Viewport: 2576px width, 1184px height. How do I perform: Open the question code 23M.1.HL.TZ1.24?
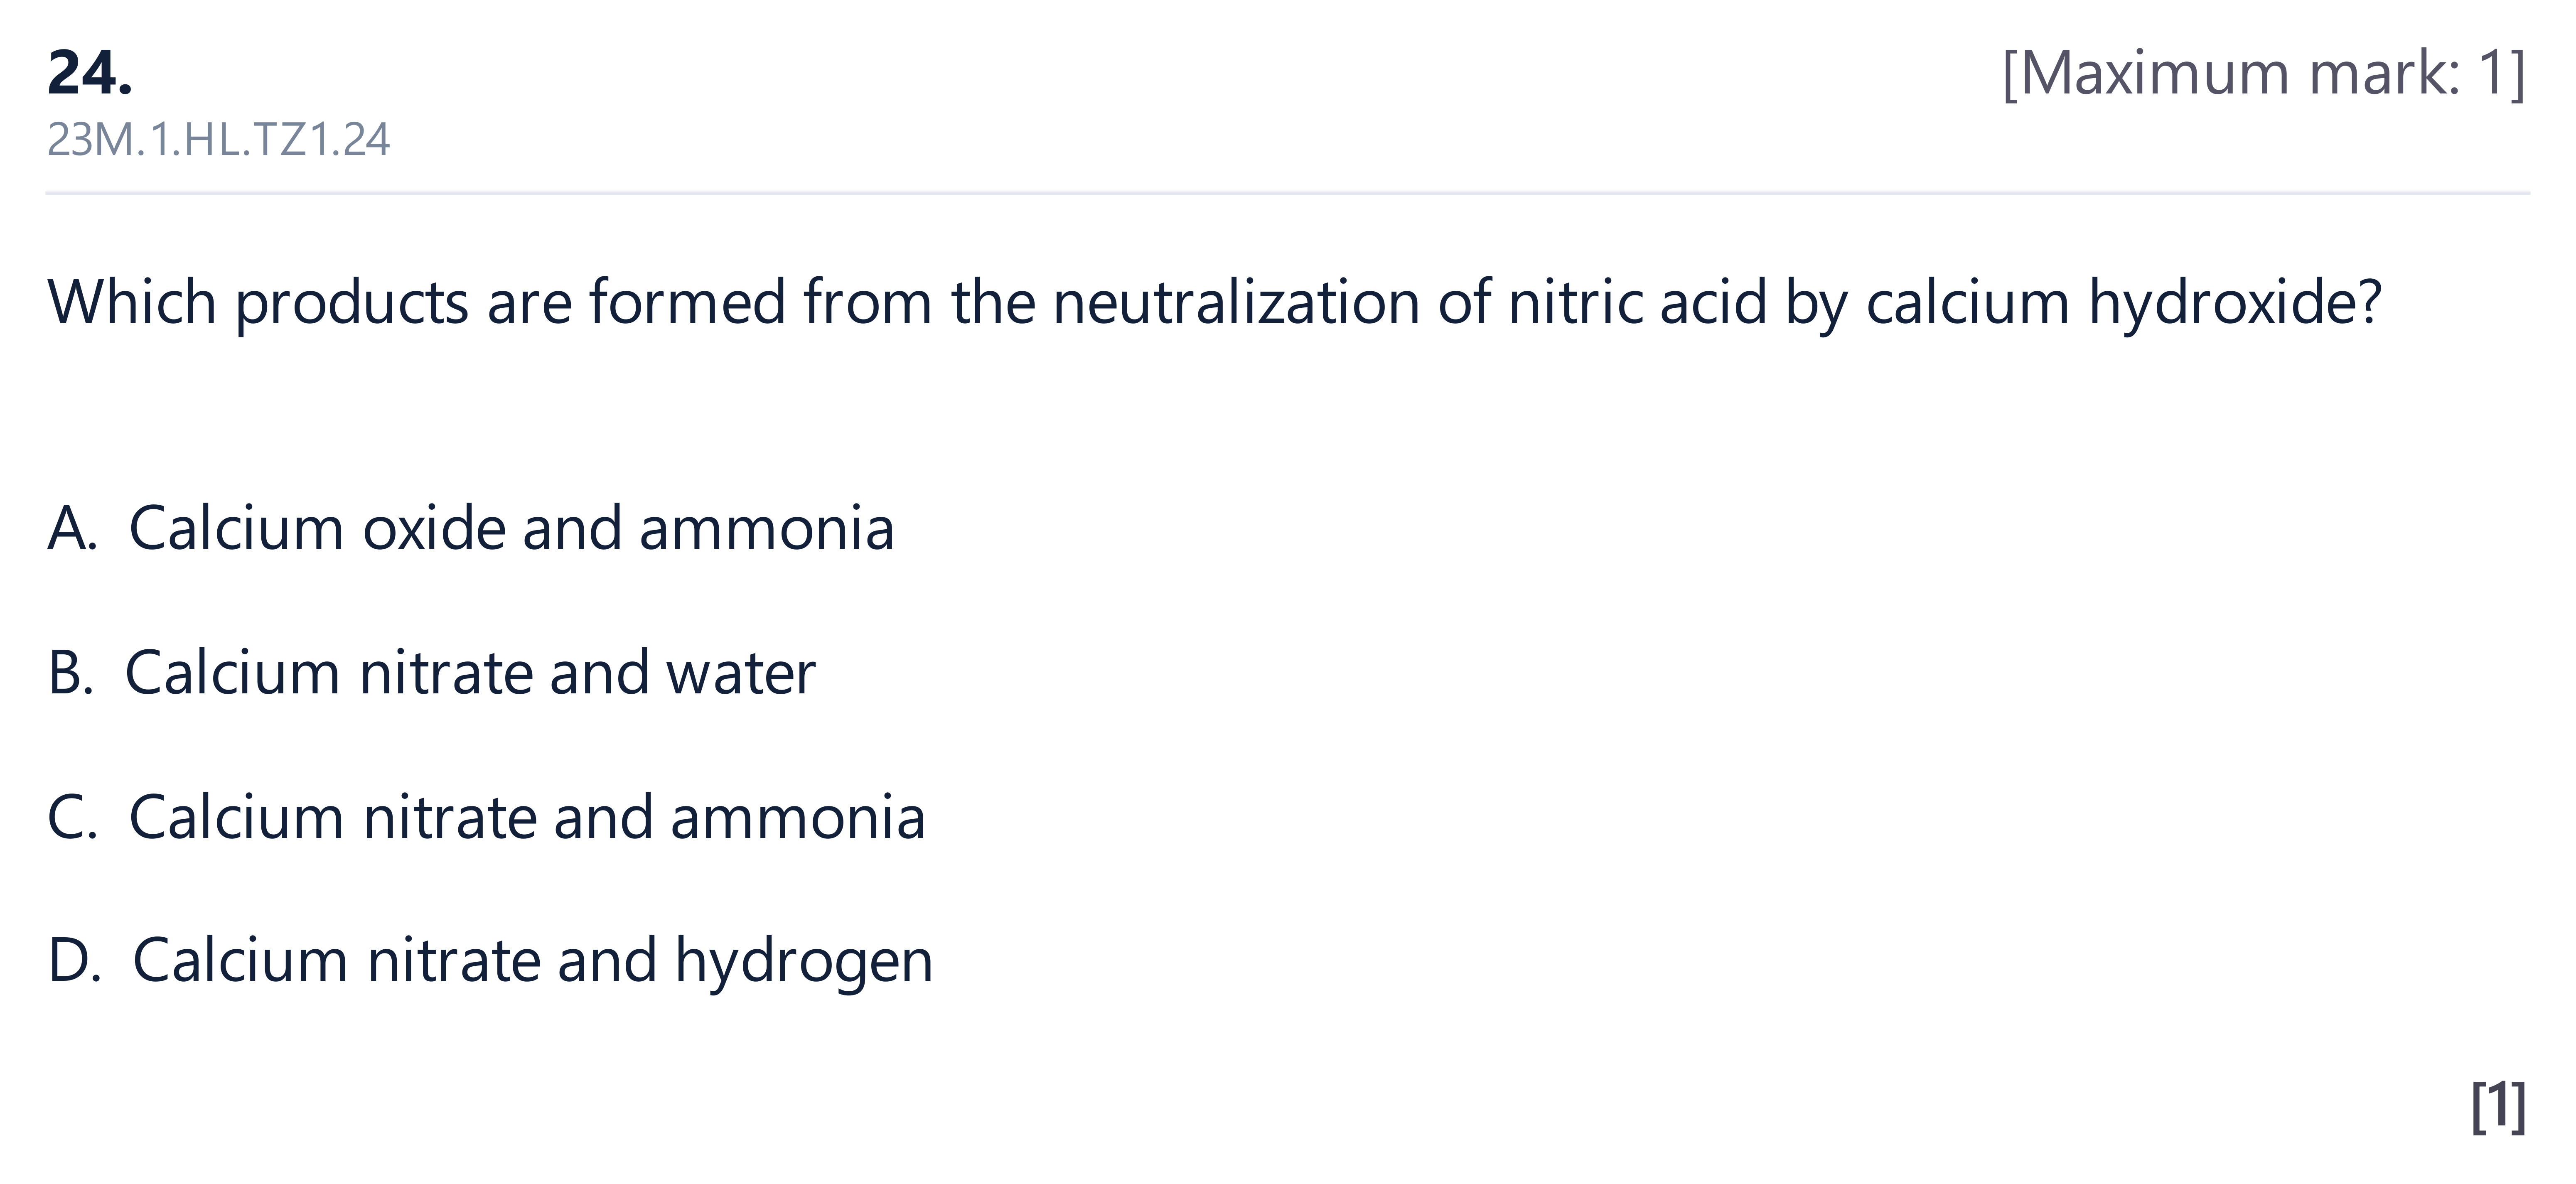[218, 140]
